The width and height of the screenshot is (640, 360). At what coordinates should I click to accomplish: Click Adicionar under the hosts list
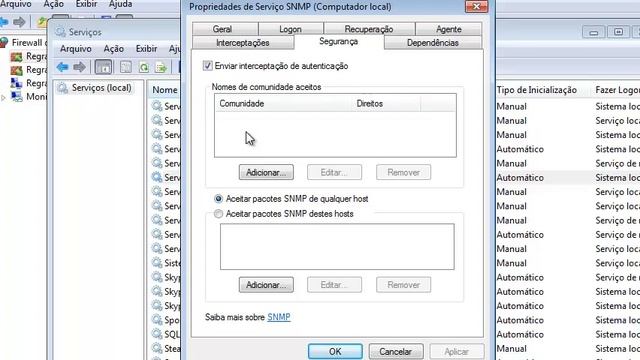[x=266, y=285]
